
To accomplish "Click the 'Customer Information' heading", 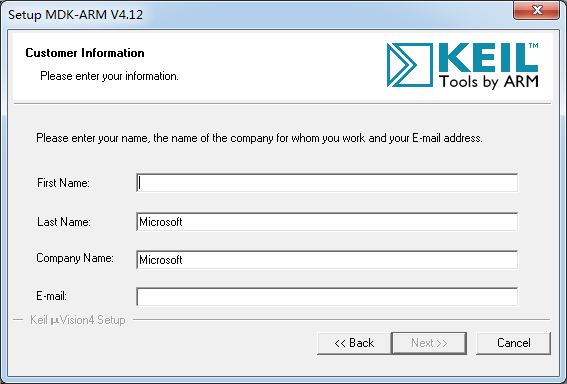I will pyautogui.click(x=85, y=53).
